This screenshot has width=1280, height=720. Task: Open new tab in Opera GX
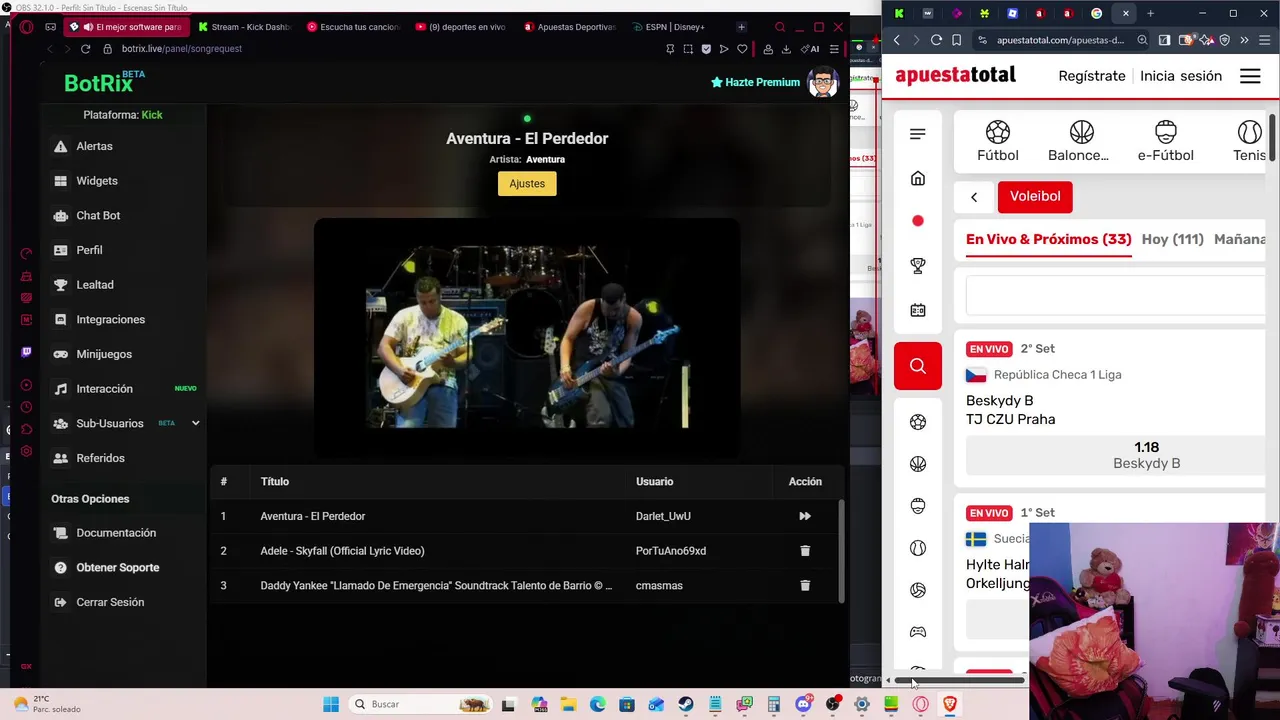coord(741,27)
